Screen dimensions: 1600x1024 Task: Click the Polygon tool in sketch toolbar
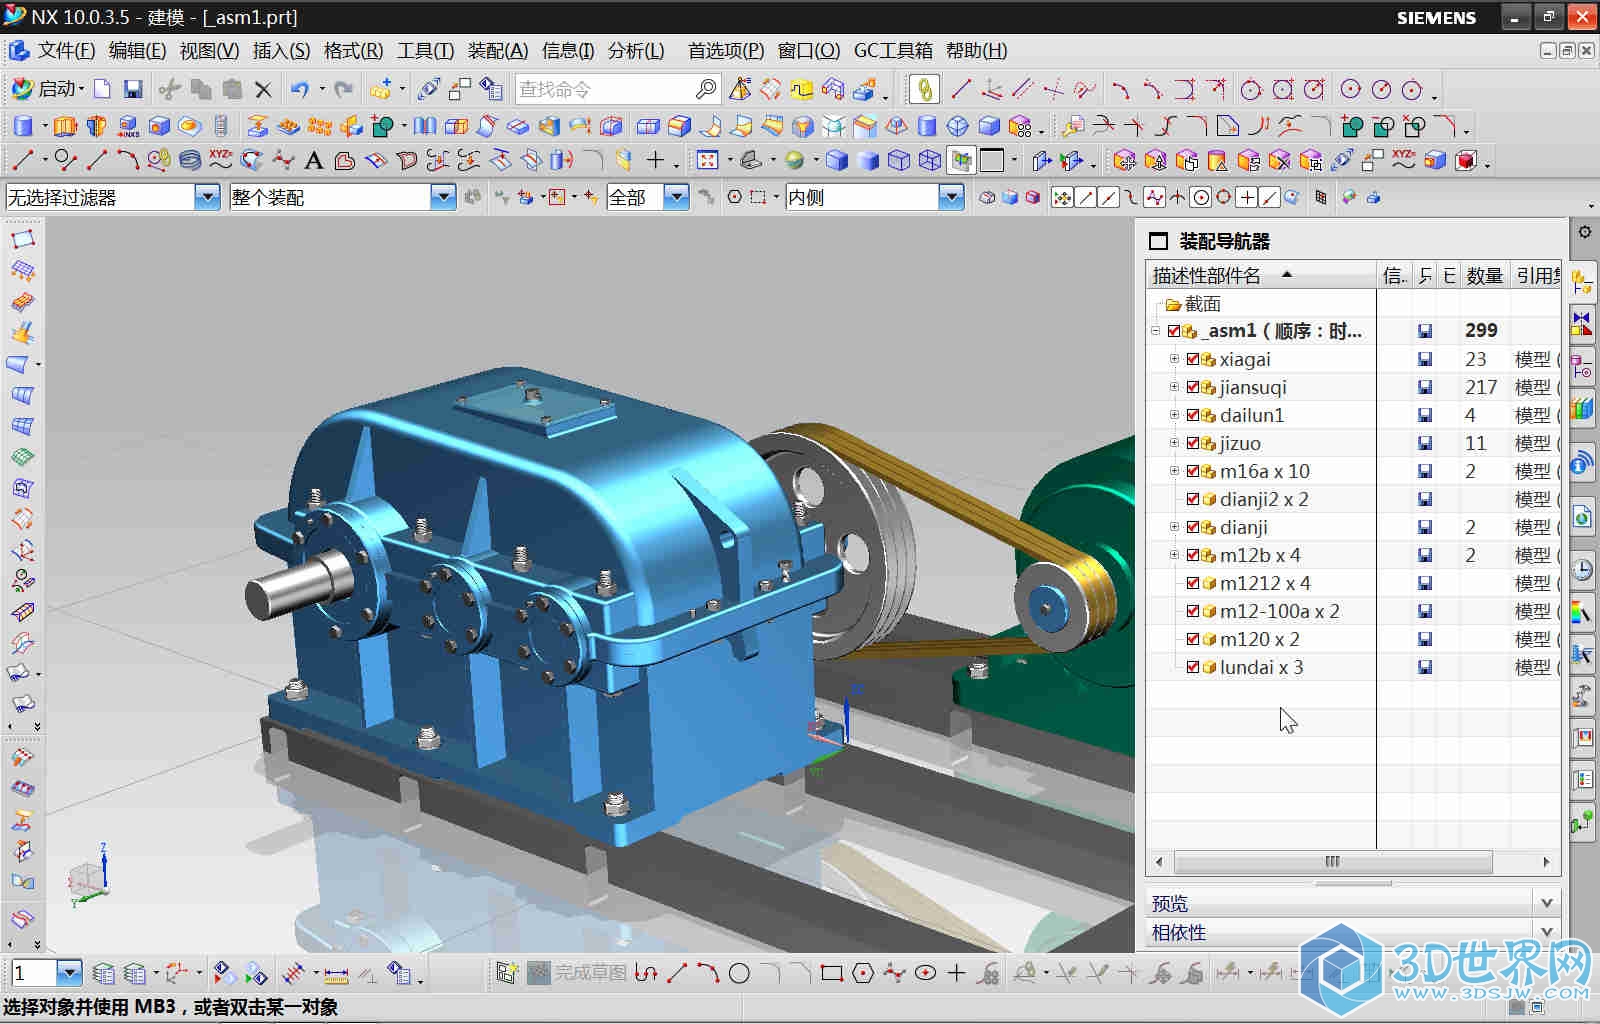pos(863,973)
